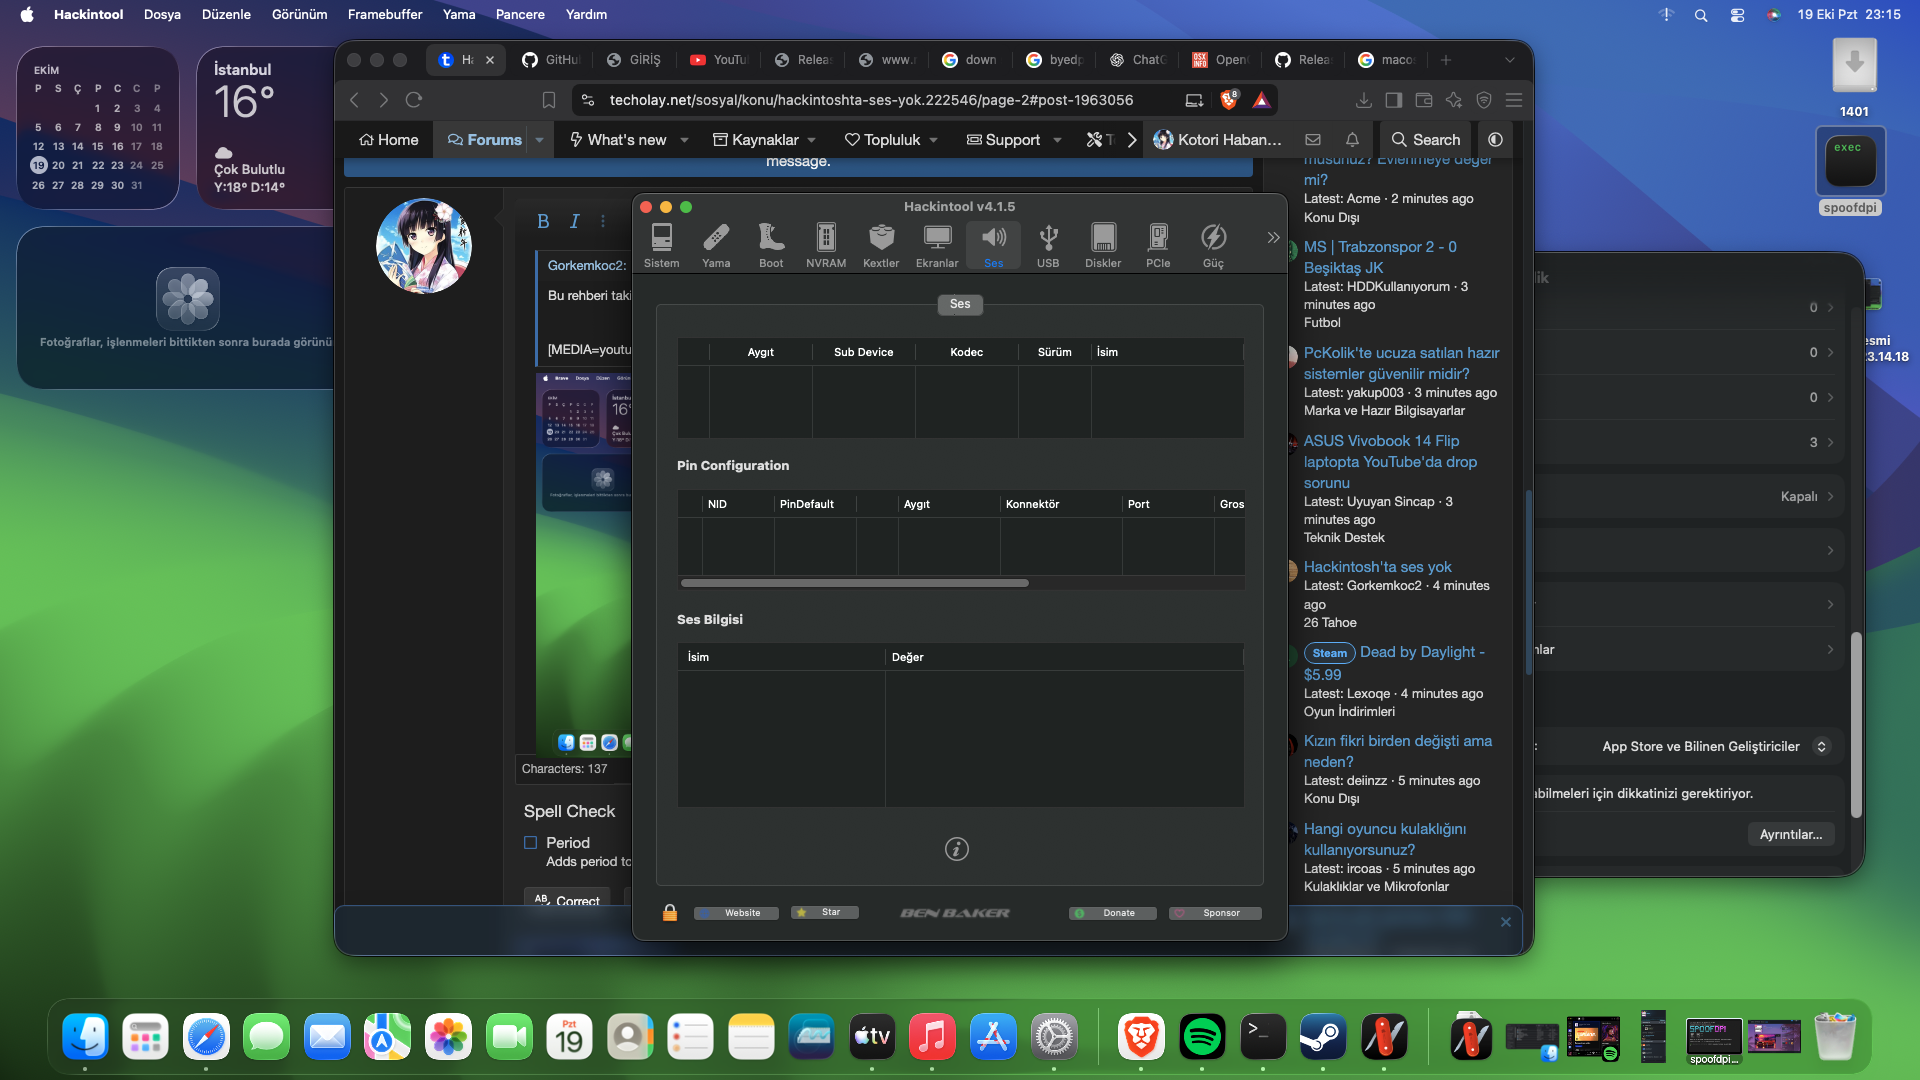This screenshot has height=1080, width=1920.
Task: Expand the Kaynaklar dropdown arrow
Action: click(812, 140)
